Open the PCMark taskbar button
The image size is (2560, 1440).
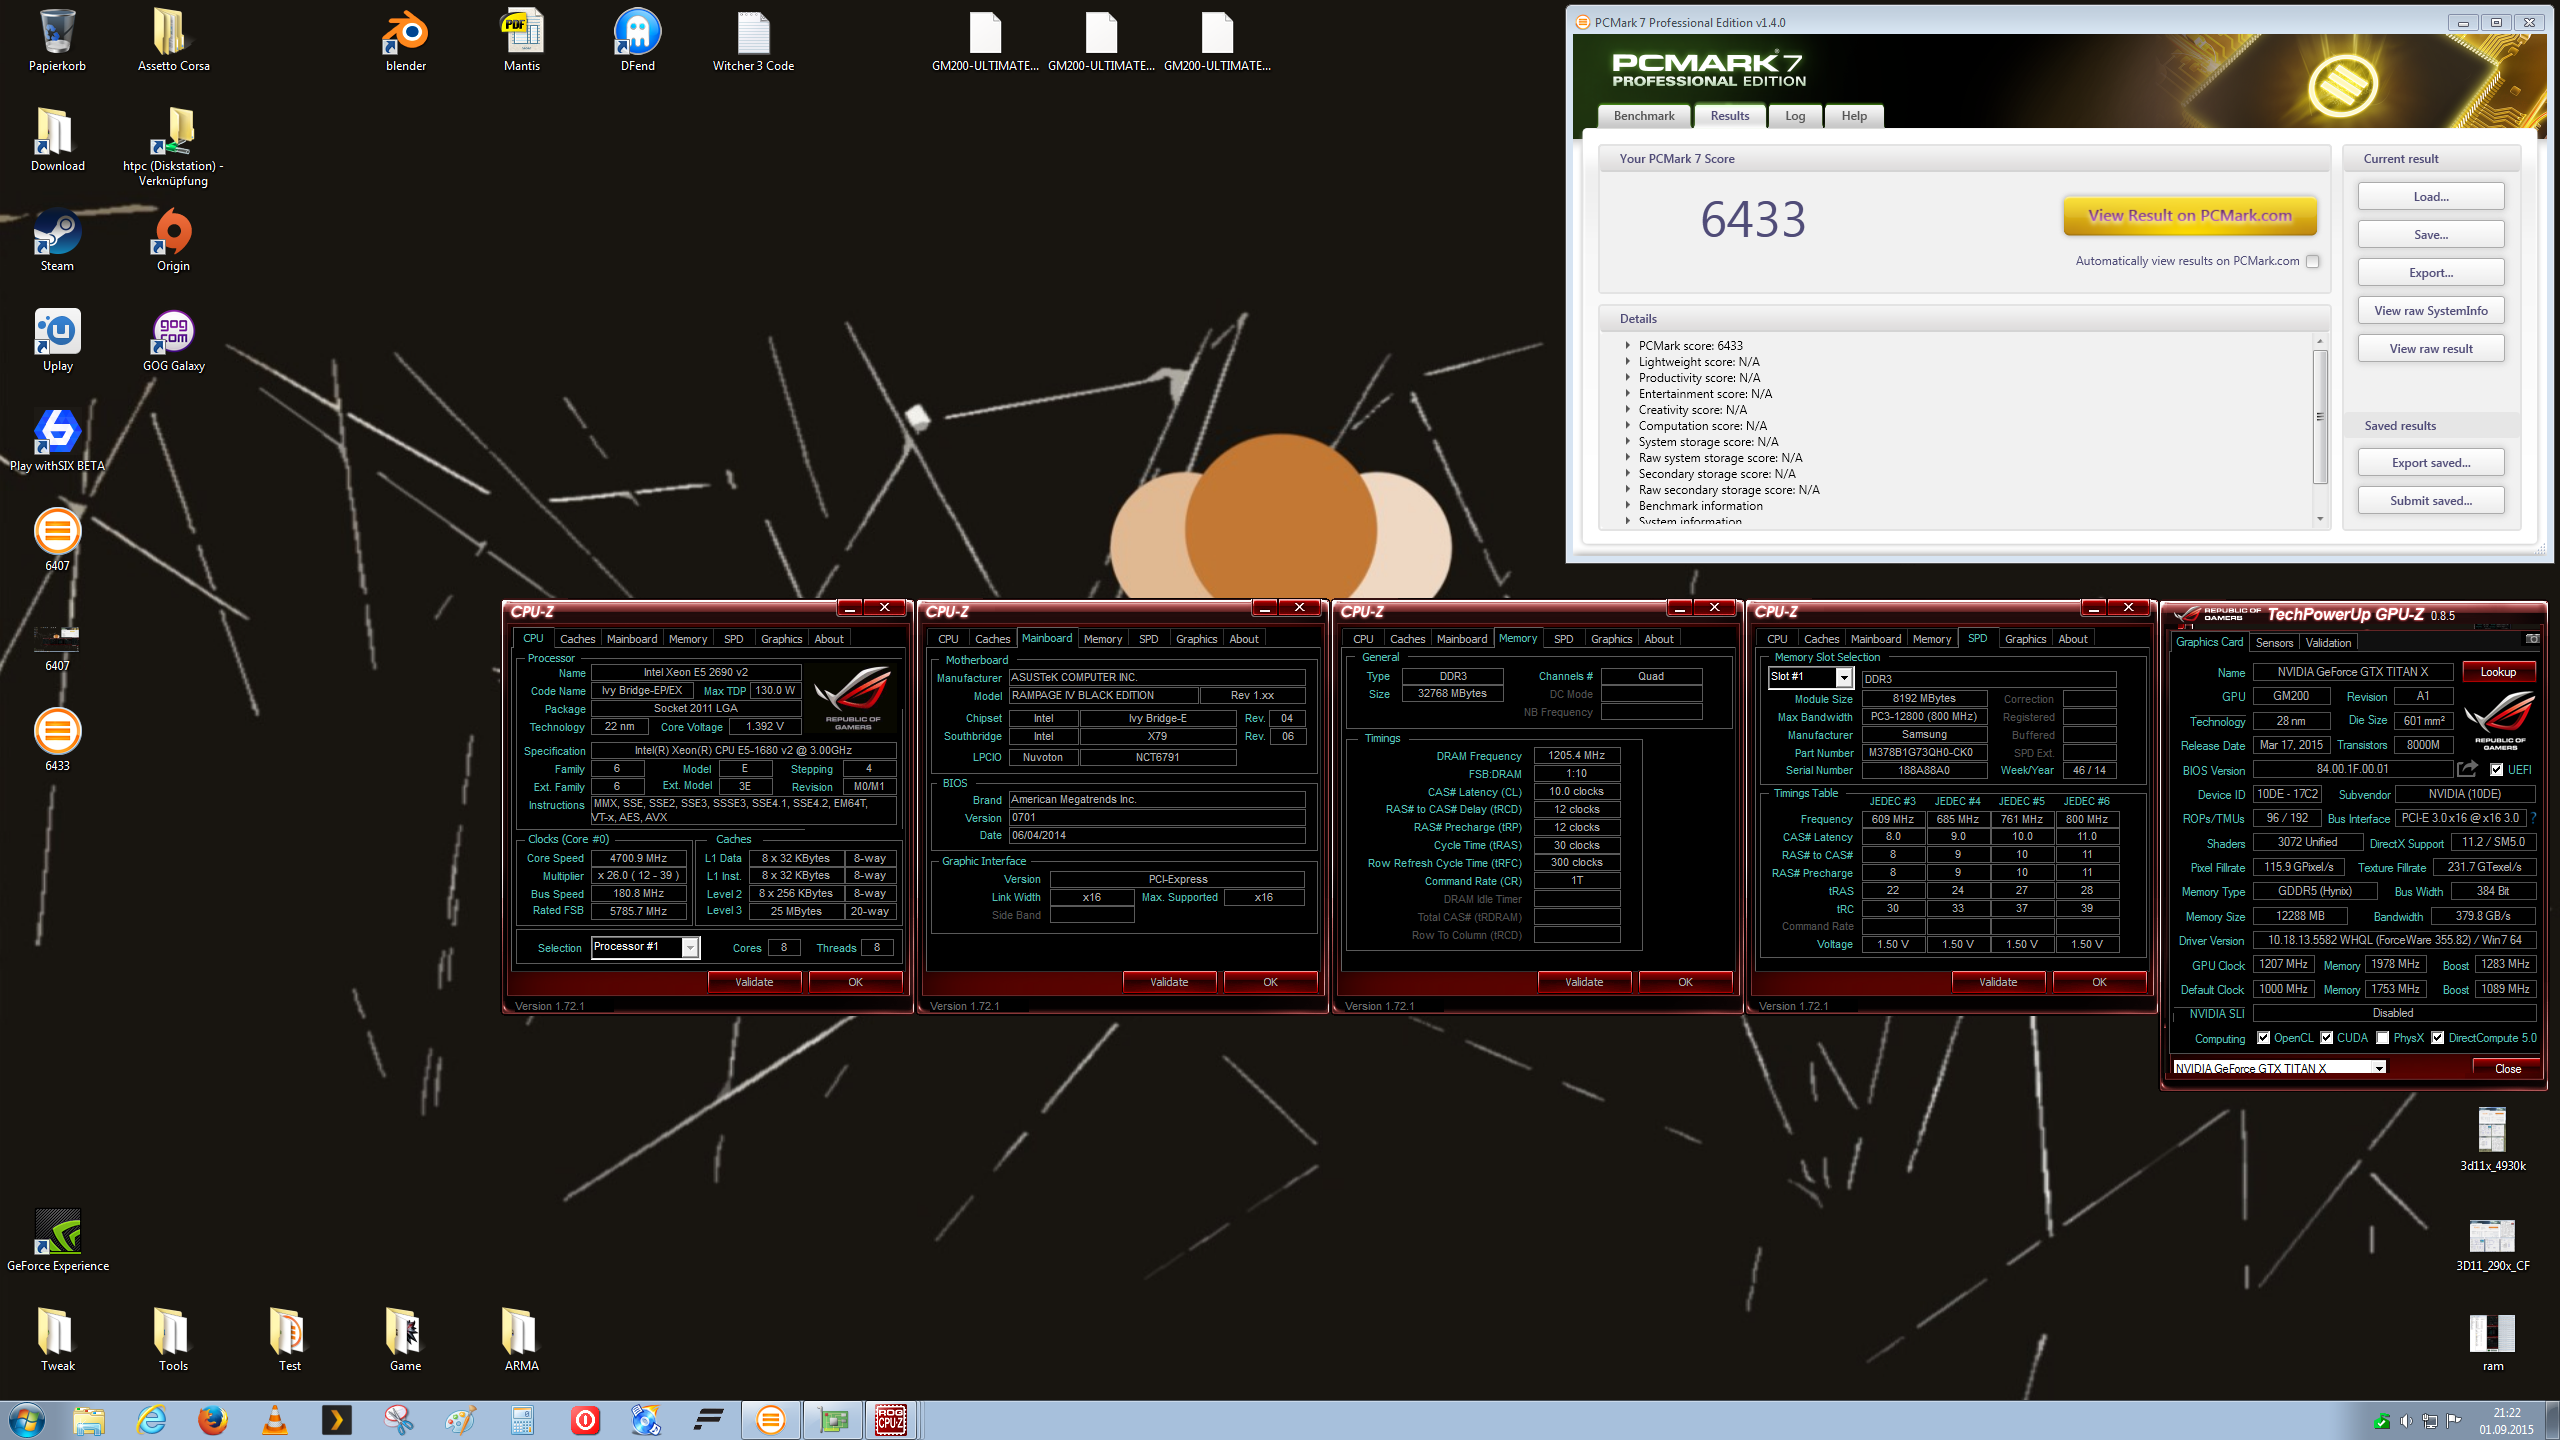point(771,1420)
